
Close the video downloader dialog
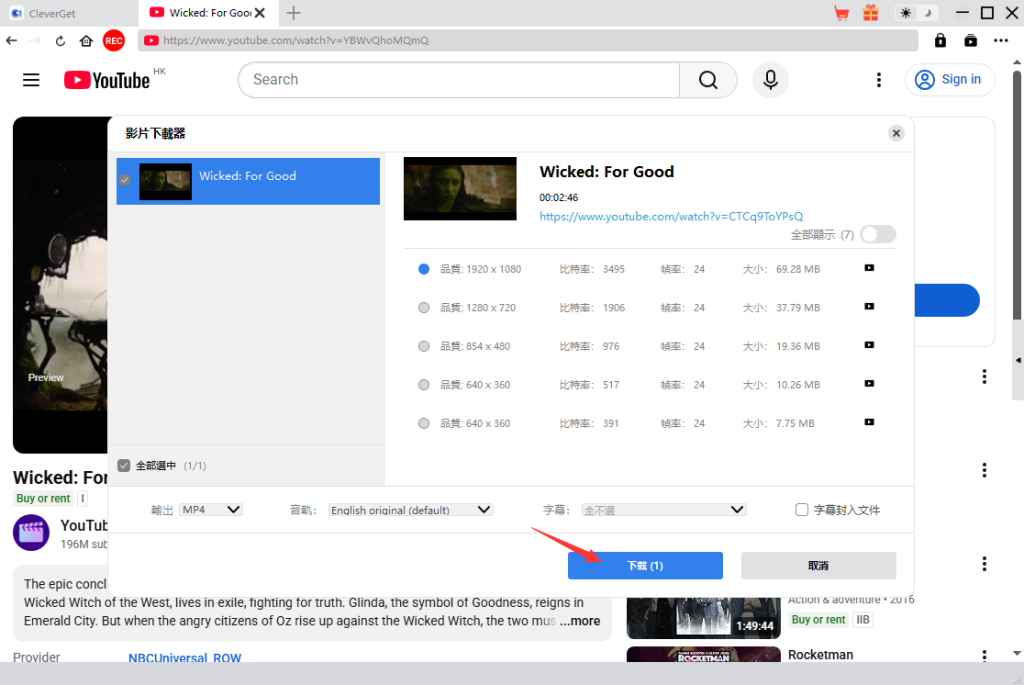pos(896,133)
